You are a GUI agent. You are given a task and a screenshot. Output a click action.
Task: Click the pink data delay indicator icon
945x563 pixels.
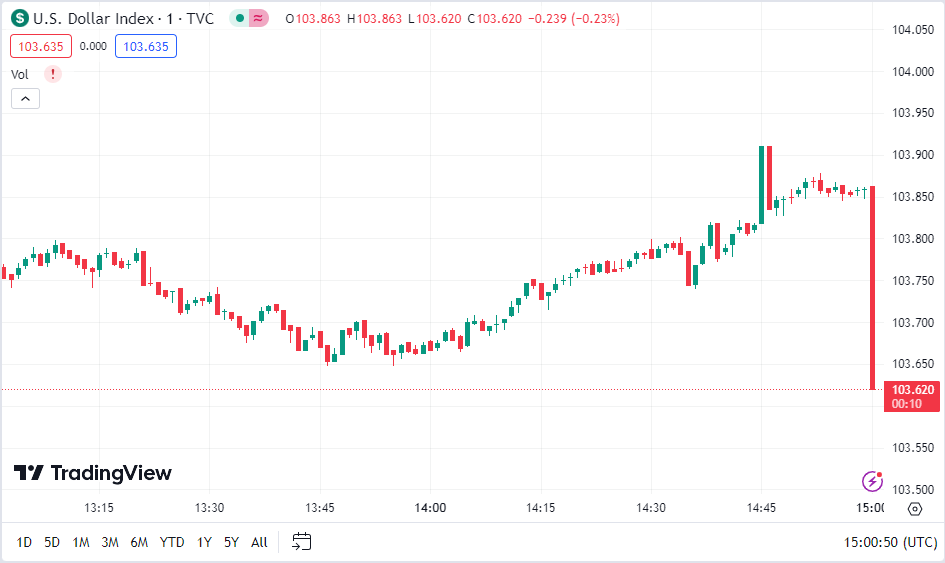259,19
